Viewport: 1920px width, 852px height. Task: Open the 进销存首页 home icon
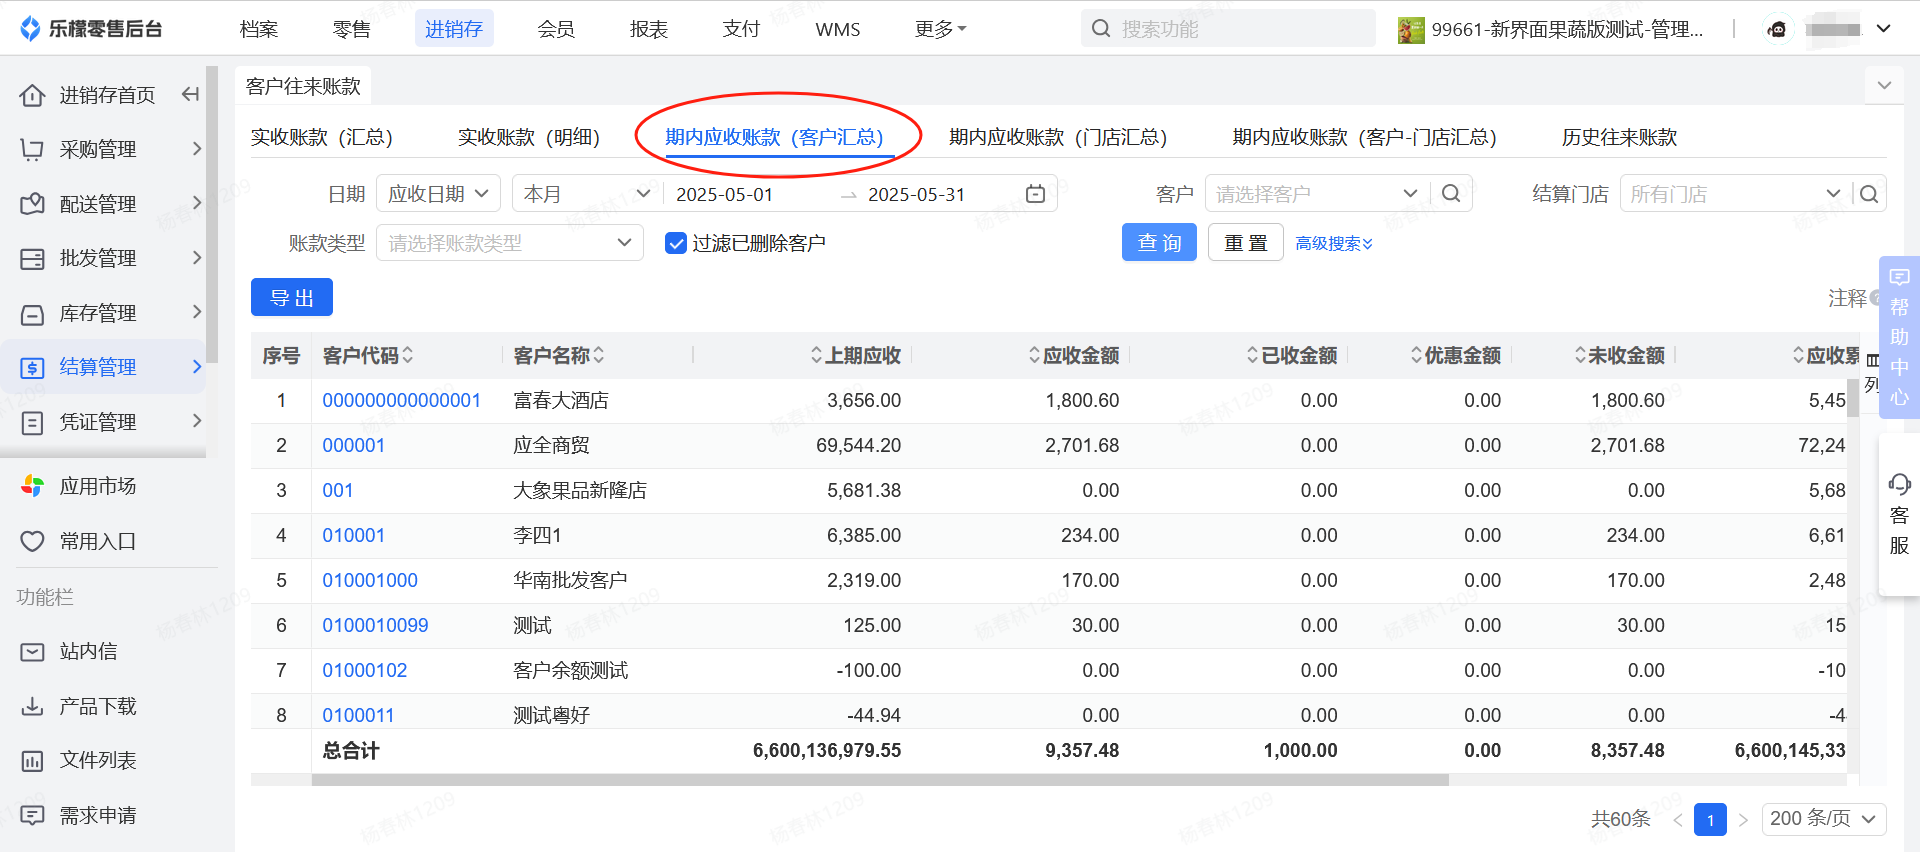point(32,95)
